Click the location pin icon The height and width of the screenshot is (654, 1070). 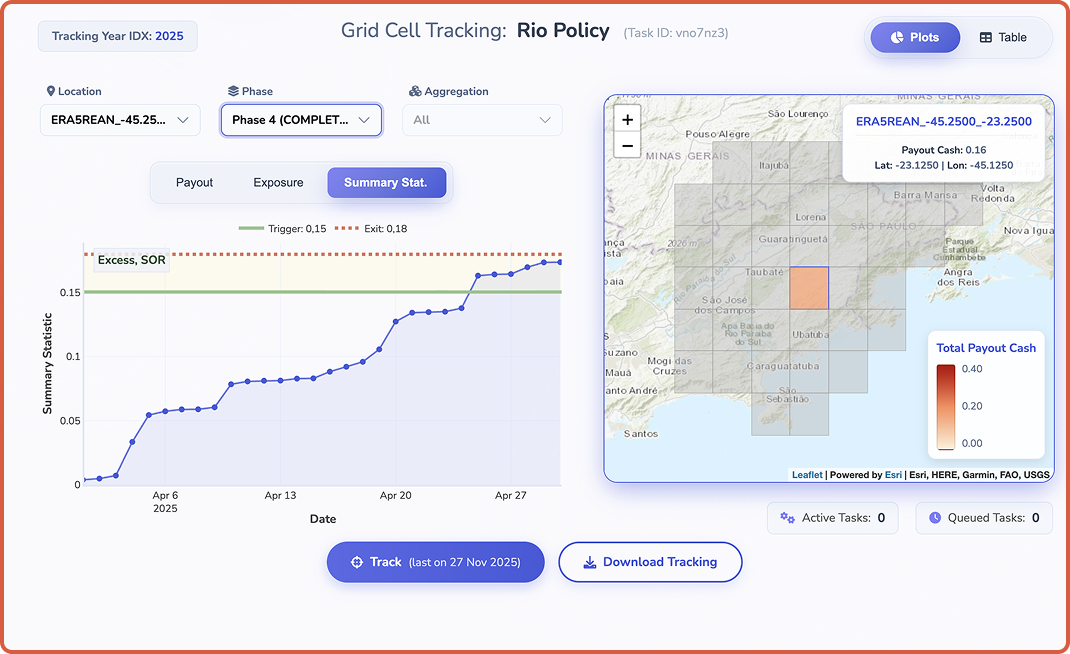50,91
